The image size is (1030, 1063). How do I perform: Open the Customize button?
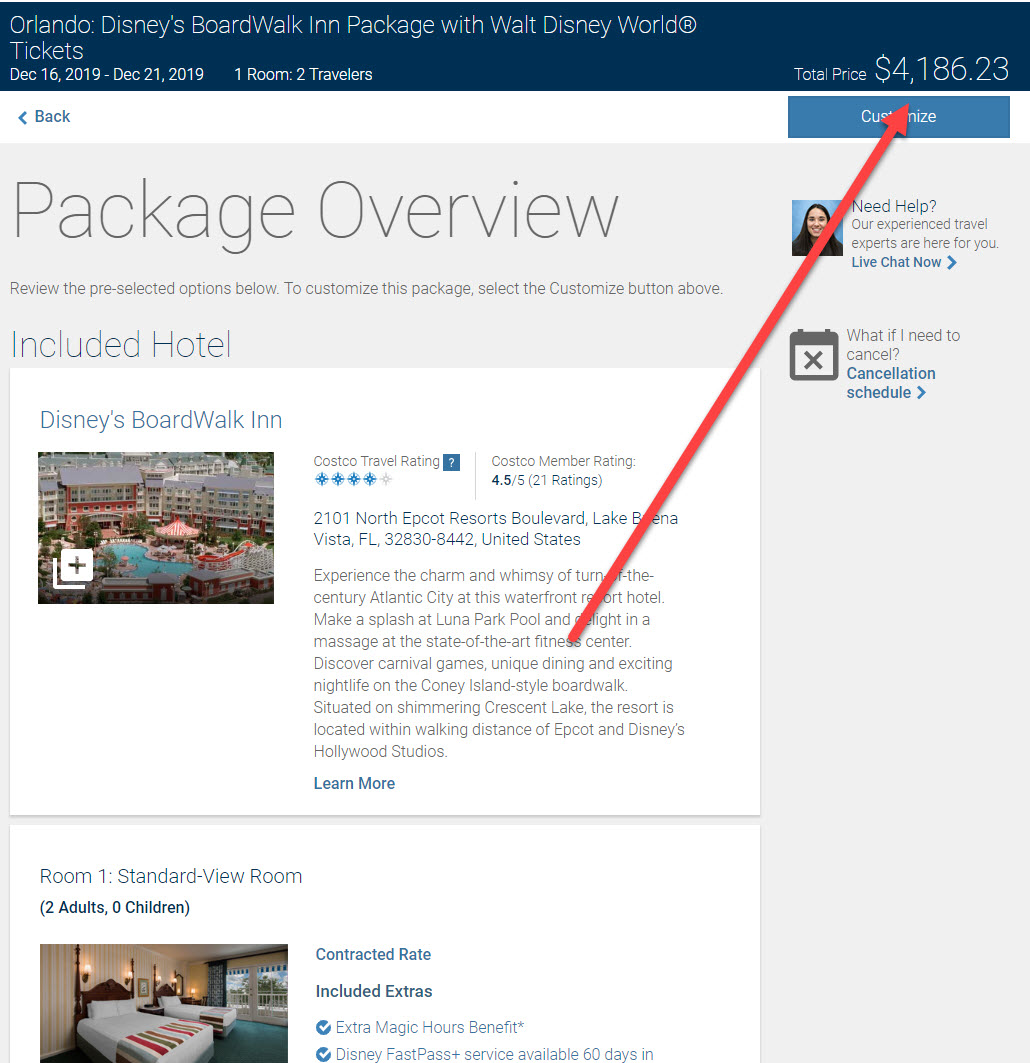click(898, 117)
